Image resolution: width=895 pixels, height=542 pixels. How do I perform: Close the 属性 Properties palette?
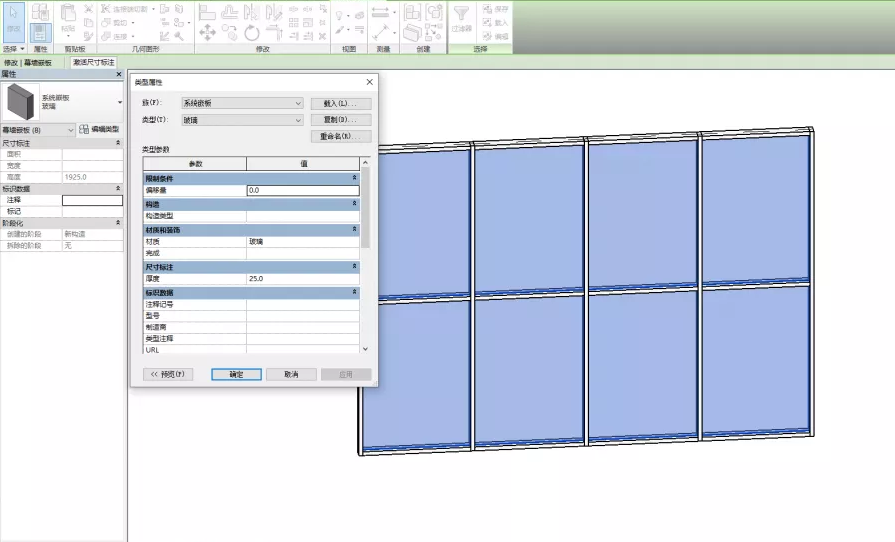[x=119, y=74]
